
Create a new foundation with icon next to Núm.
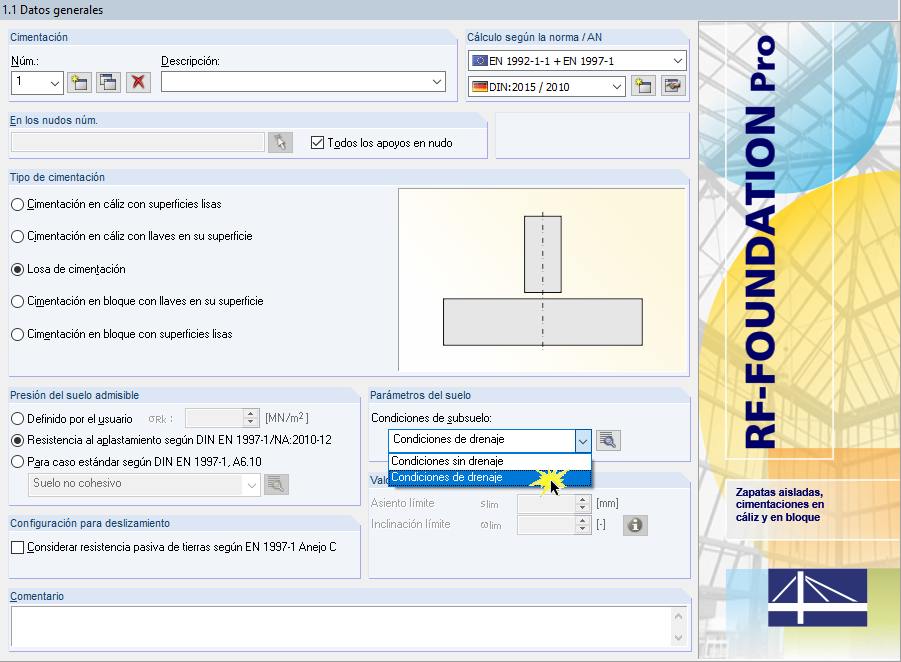(79, 83)
